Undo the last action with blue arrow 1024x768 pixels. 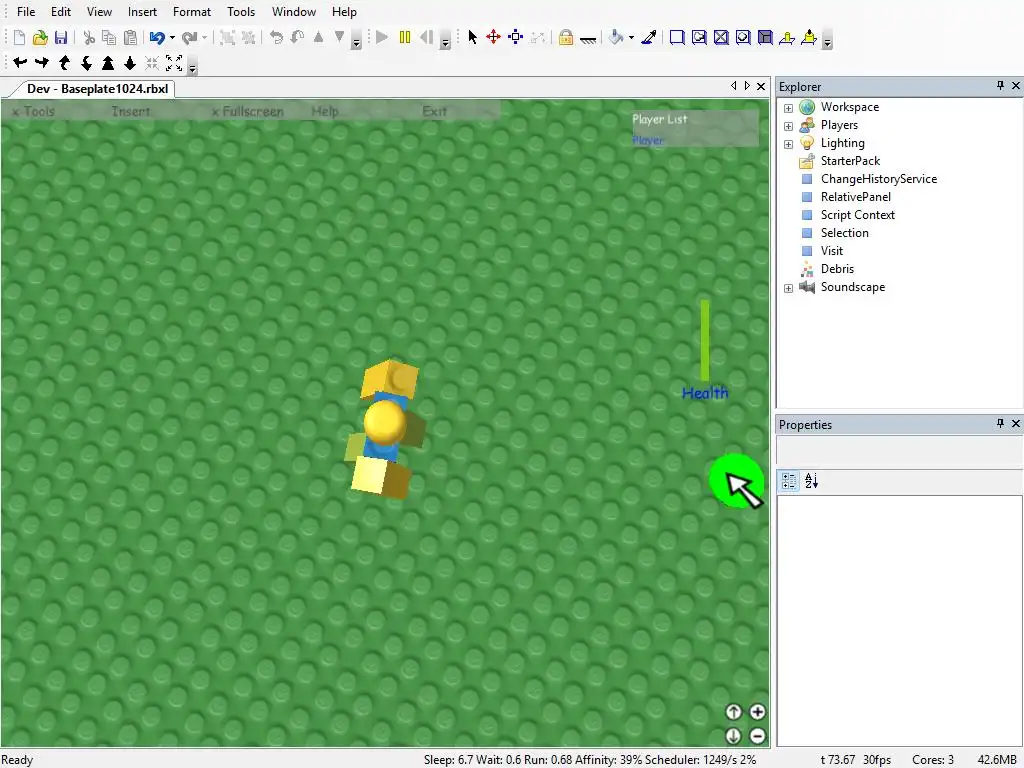tap(157, 38)
